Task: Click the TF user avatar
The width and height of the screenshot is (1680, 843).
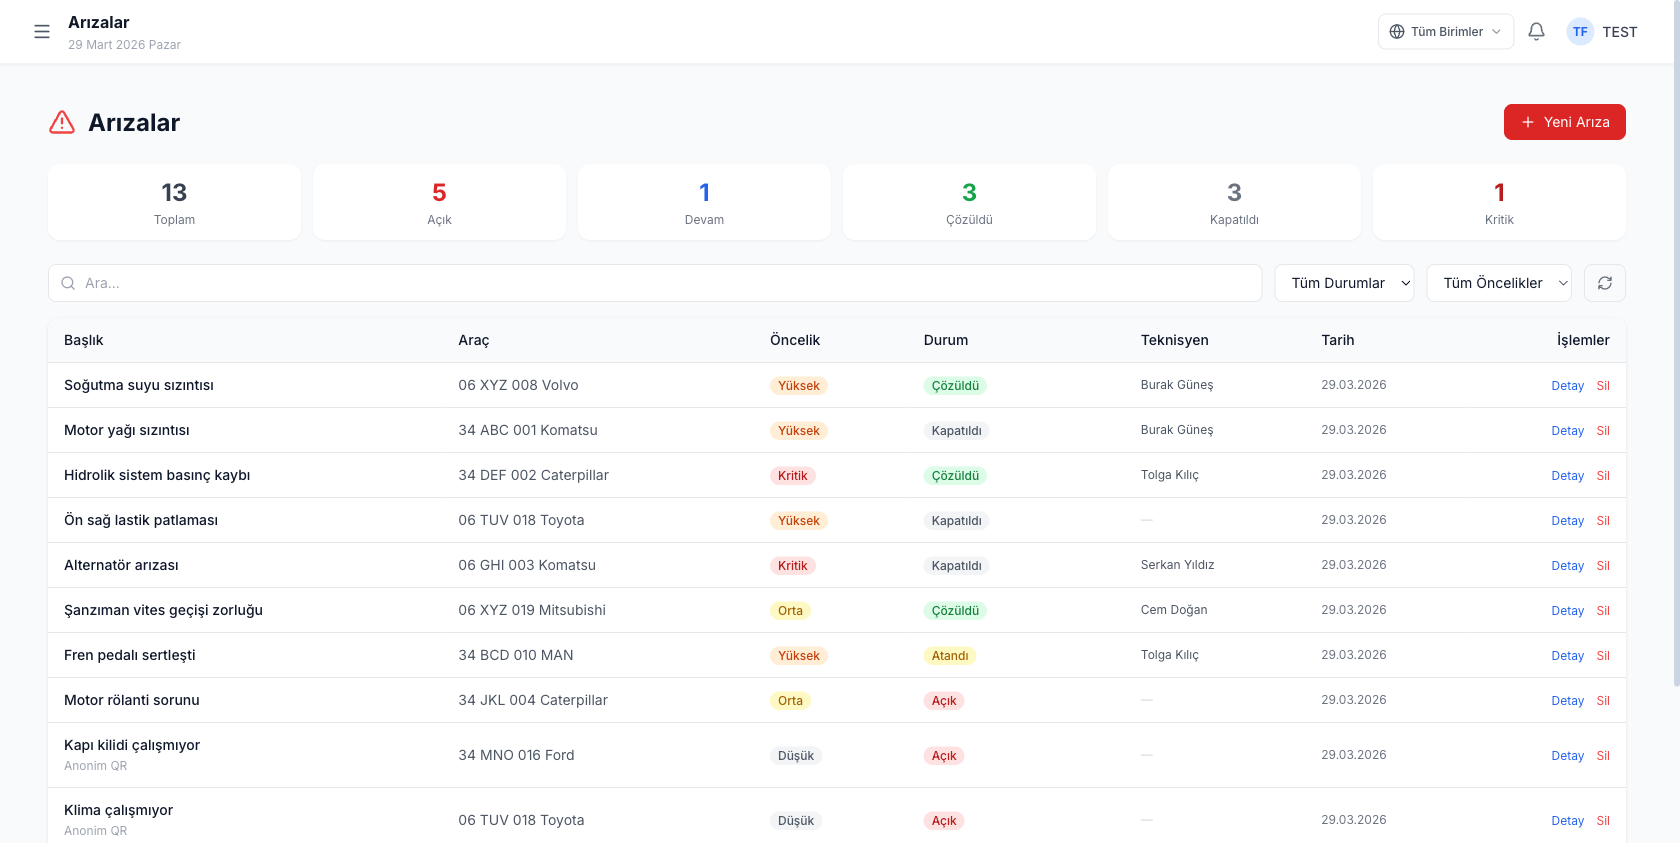Action: click(x=1580, y=32)
